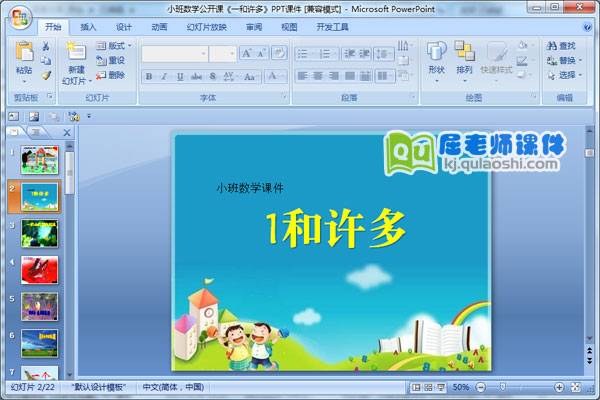600x400 pixels.
Task: Zoom in with the plus button
Action: pyautogui.click(x=559, y=387)
